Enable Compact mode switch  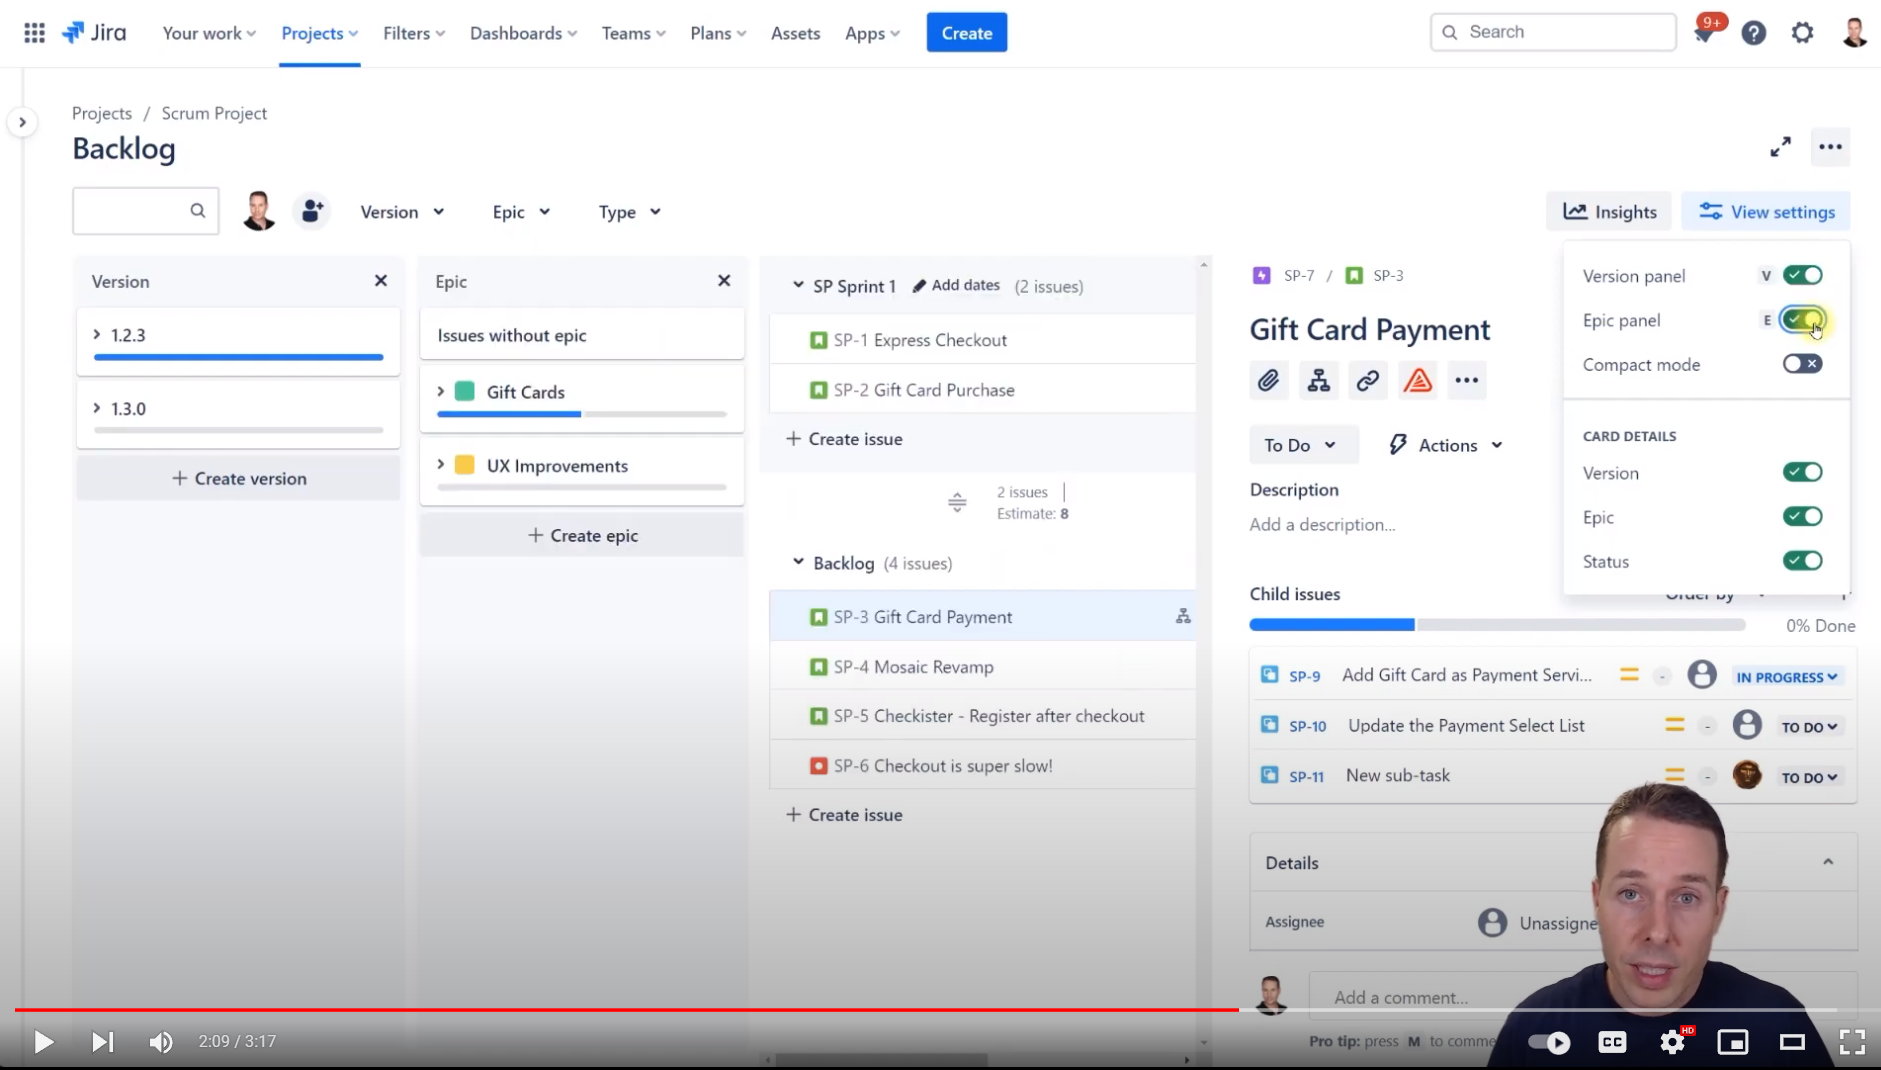[1802, 364]
